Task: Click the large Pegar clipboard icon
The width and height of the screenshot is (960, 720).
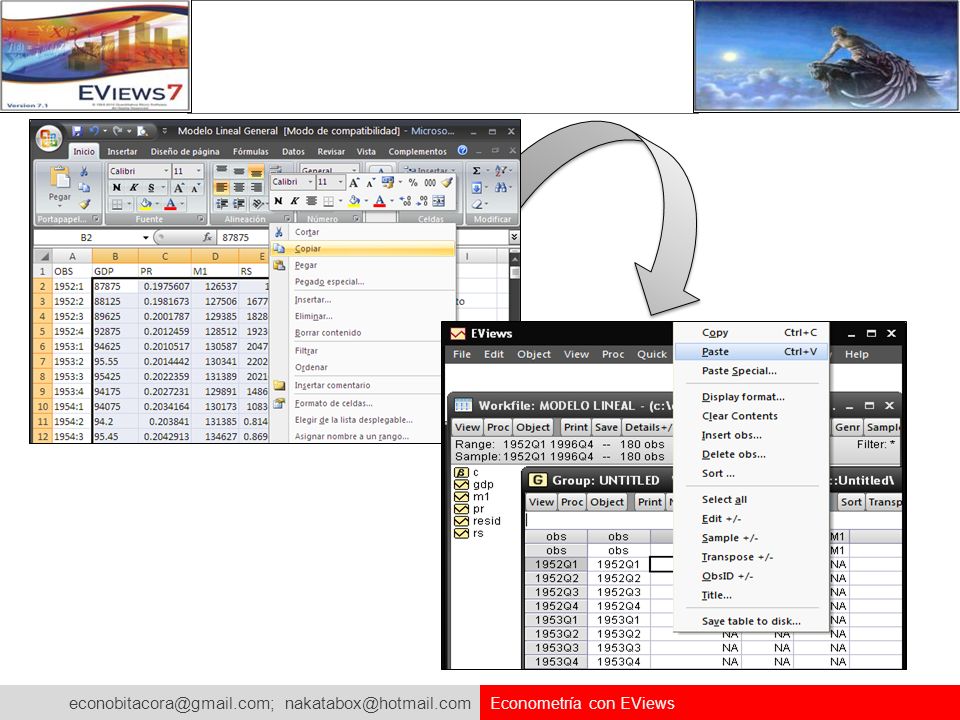Action: coord(59,178)
